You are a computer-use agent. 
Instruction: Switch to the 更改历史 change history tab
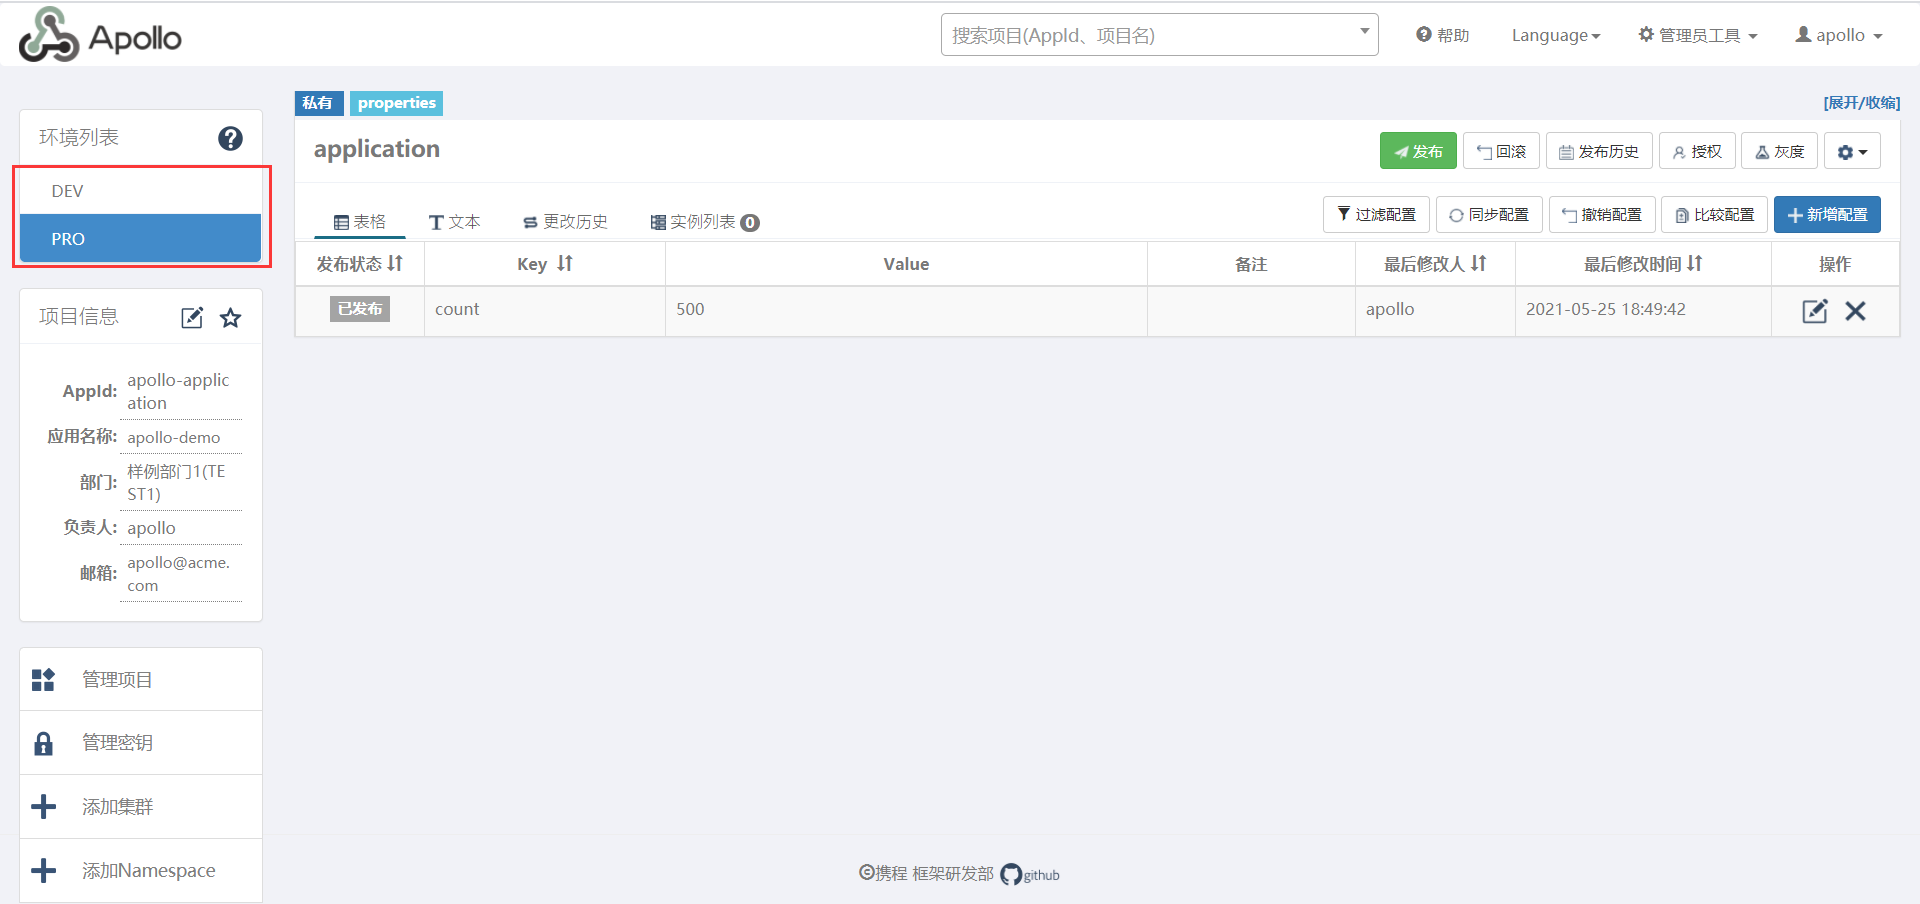point(566,222)
